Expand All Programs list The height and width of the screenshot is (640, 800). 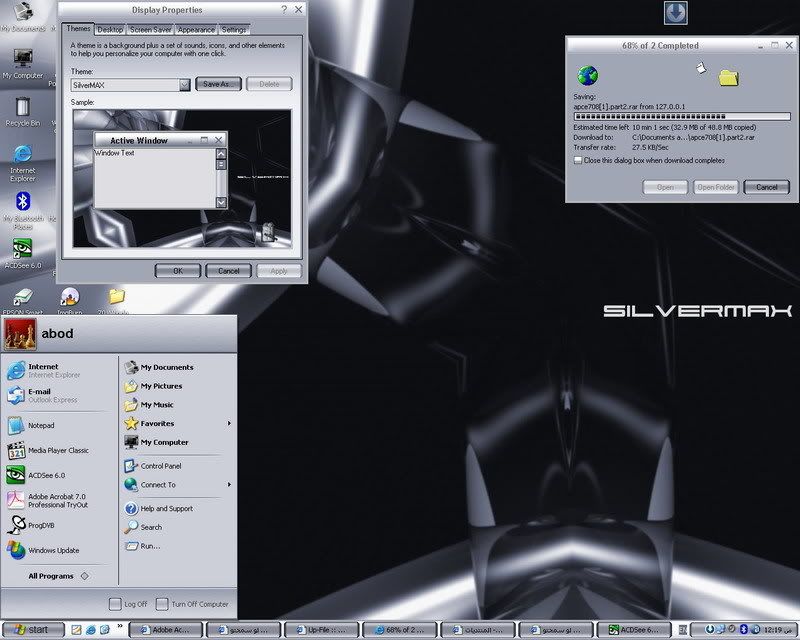(x=58, y=576)
